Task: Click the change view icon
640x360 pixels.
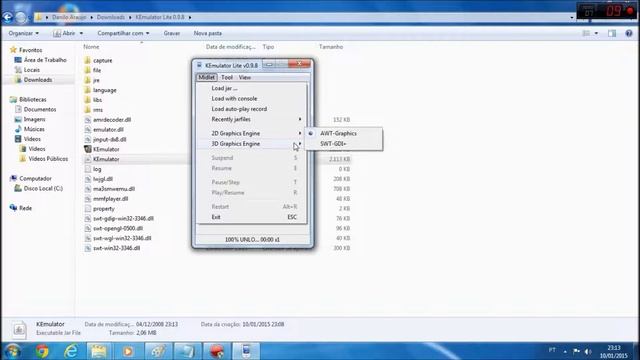Action: [586, 33]
